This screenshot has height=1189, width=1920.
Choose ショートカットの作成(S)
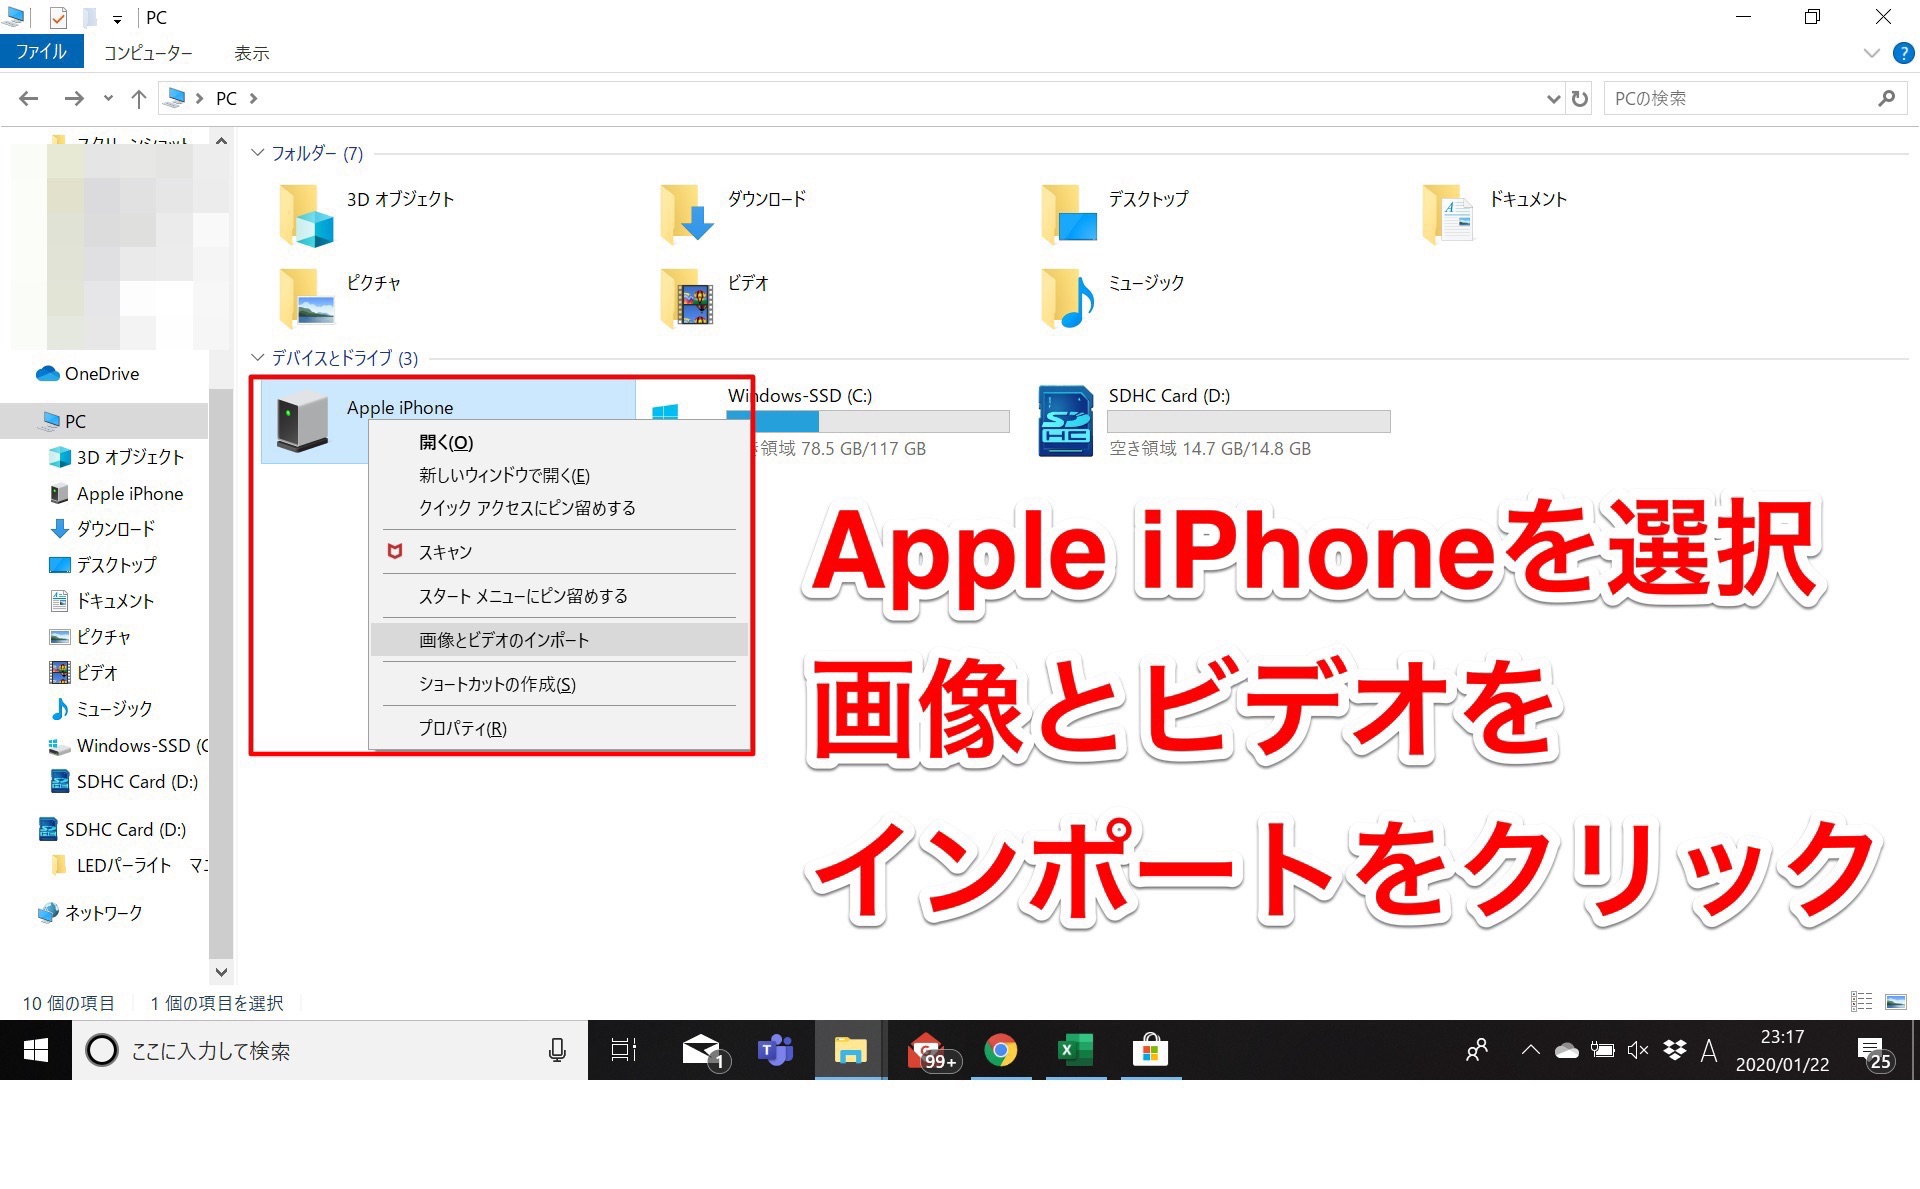point(559,684)
